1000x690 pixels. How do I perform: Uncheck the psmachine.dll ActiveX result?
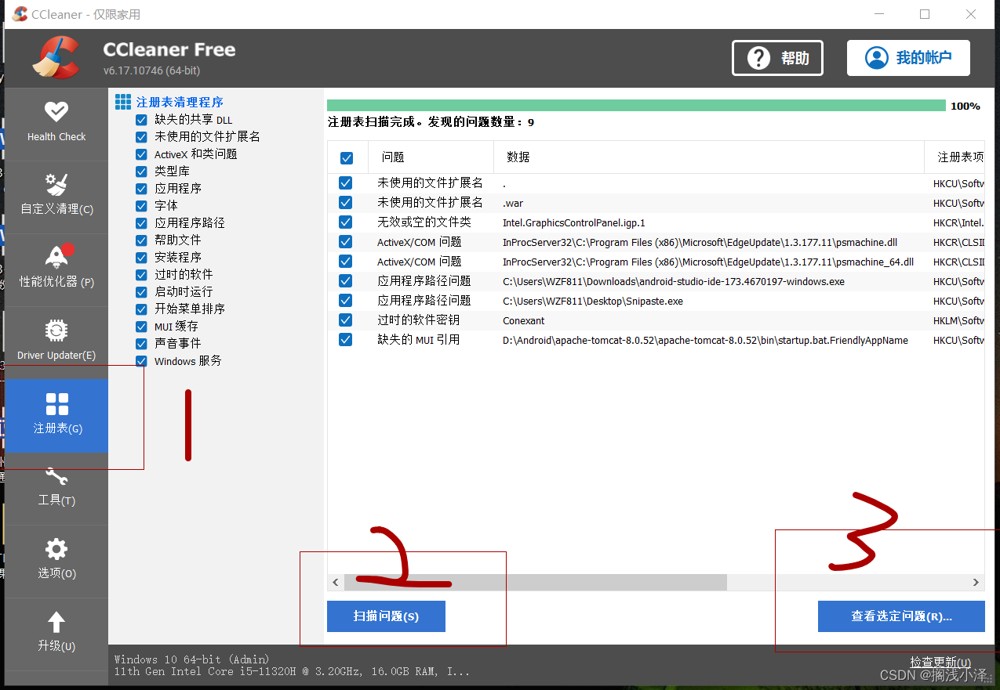pos(346,242)
